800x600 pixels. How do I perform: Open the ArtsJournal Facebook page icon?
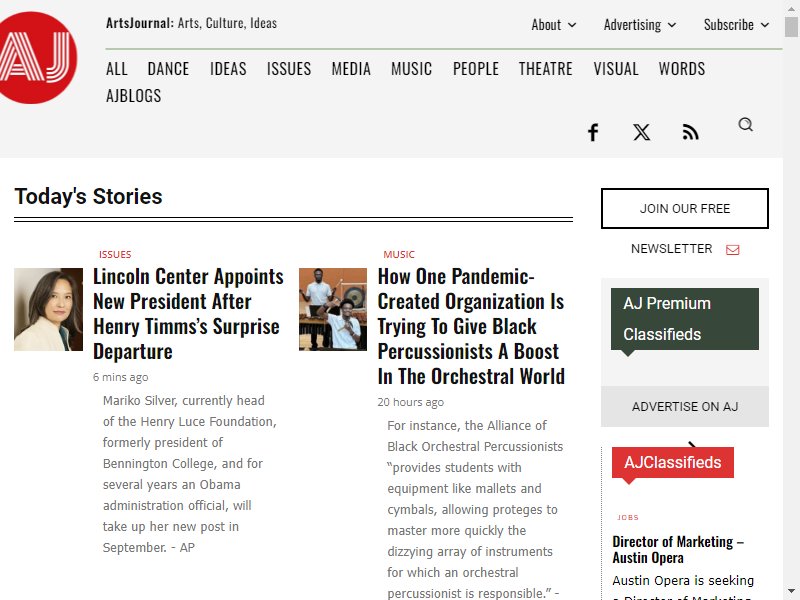point(593,132)
